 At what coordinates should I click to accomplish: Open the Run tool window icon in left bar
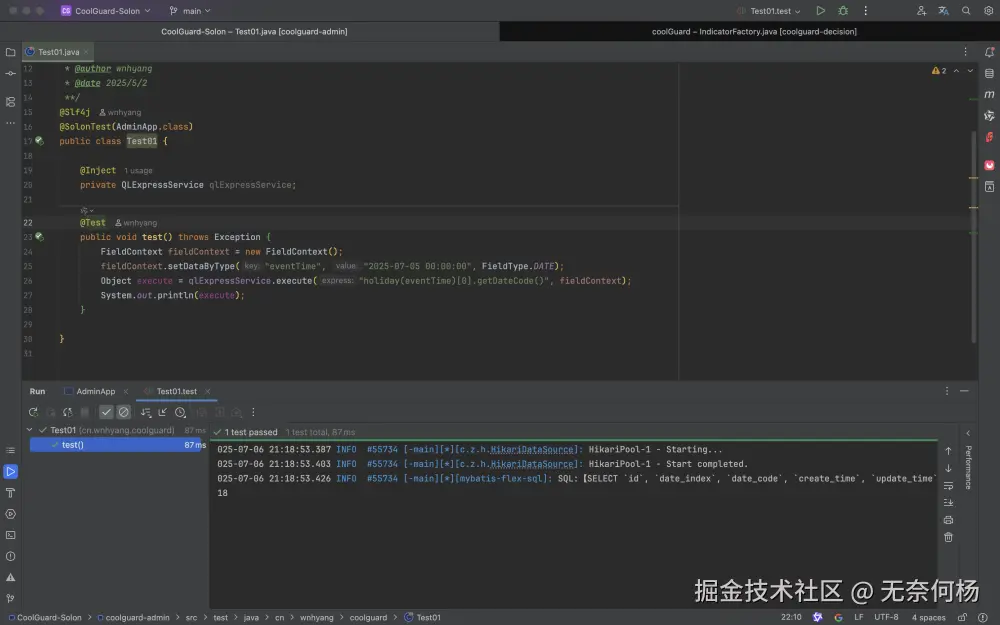10,471
